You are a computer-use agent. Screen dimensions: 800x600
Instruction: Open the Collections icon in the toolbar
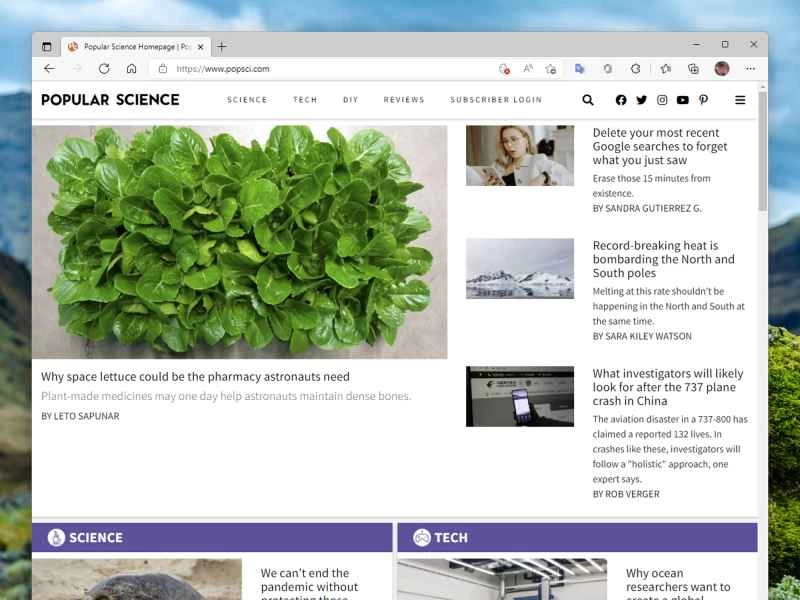[x=692, y=70]
